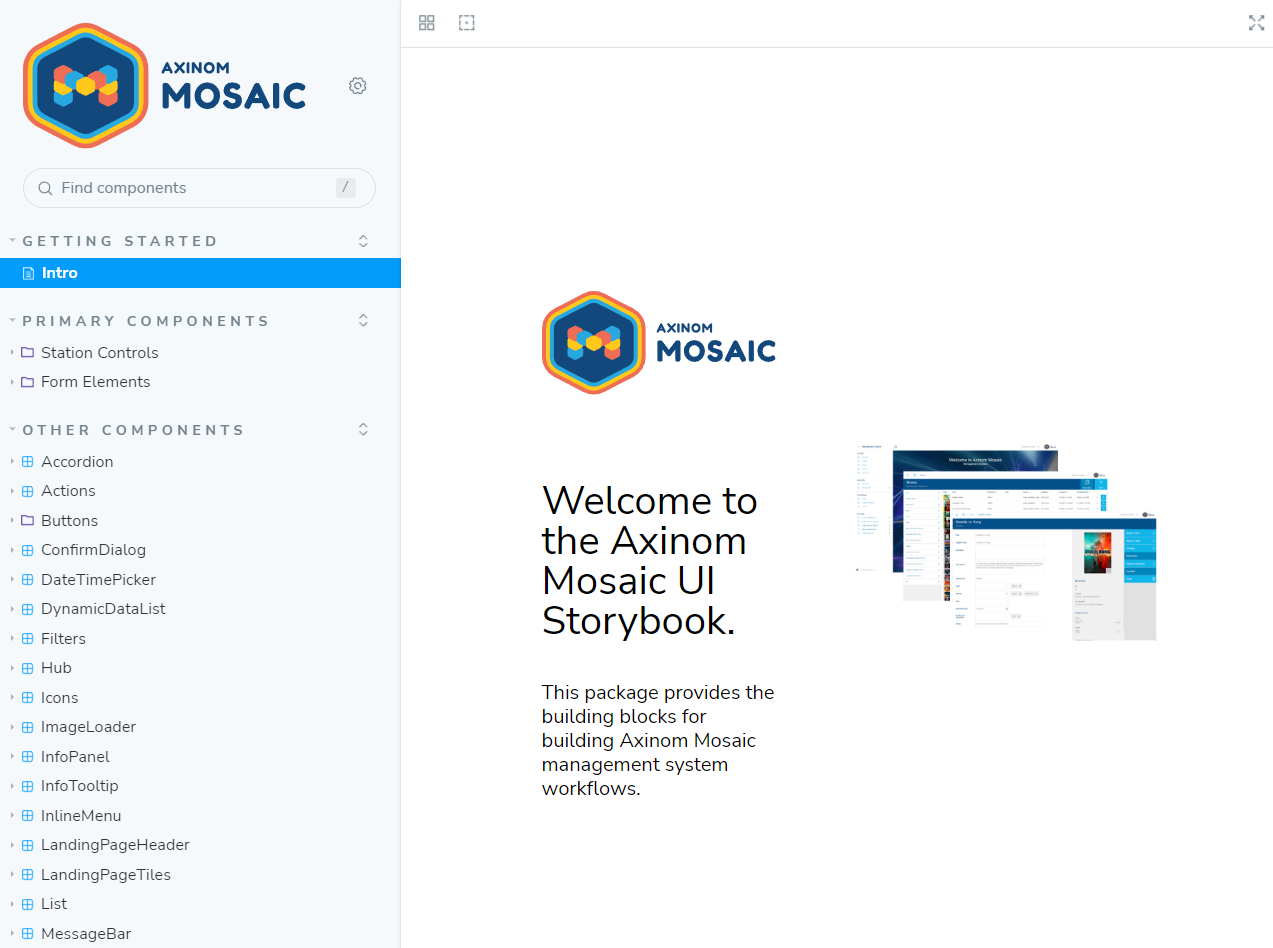This screenshot has height=948, width=1273.
Task: Open the Storybook settings gear menu
Action: click(358, 86)
